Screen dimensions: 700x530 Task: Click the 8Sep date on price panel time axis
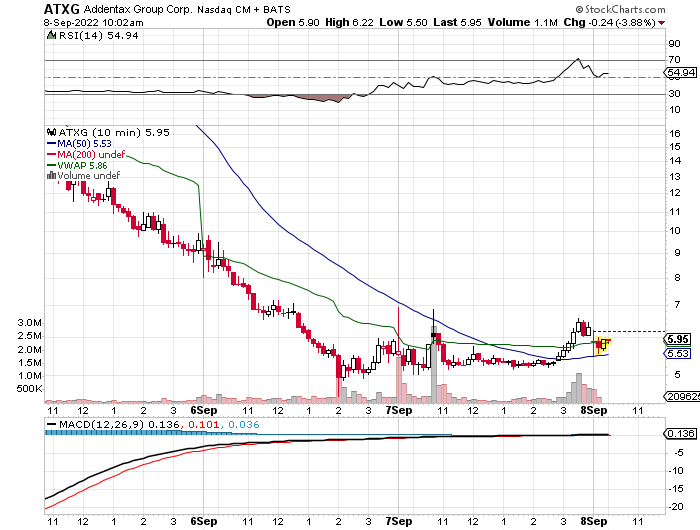tap(594, 410)
